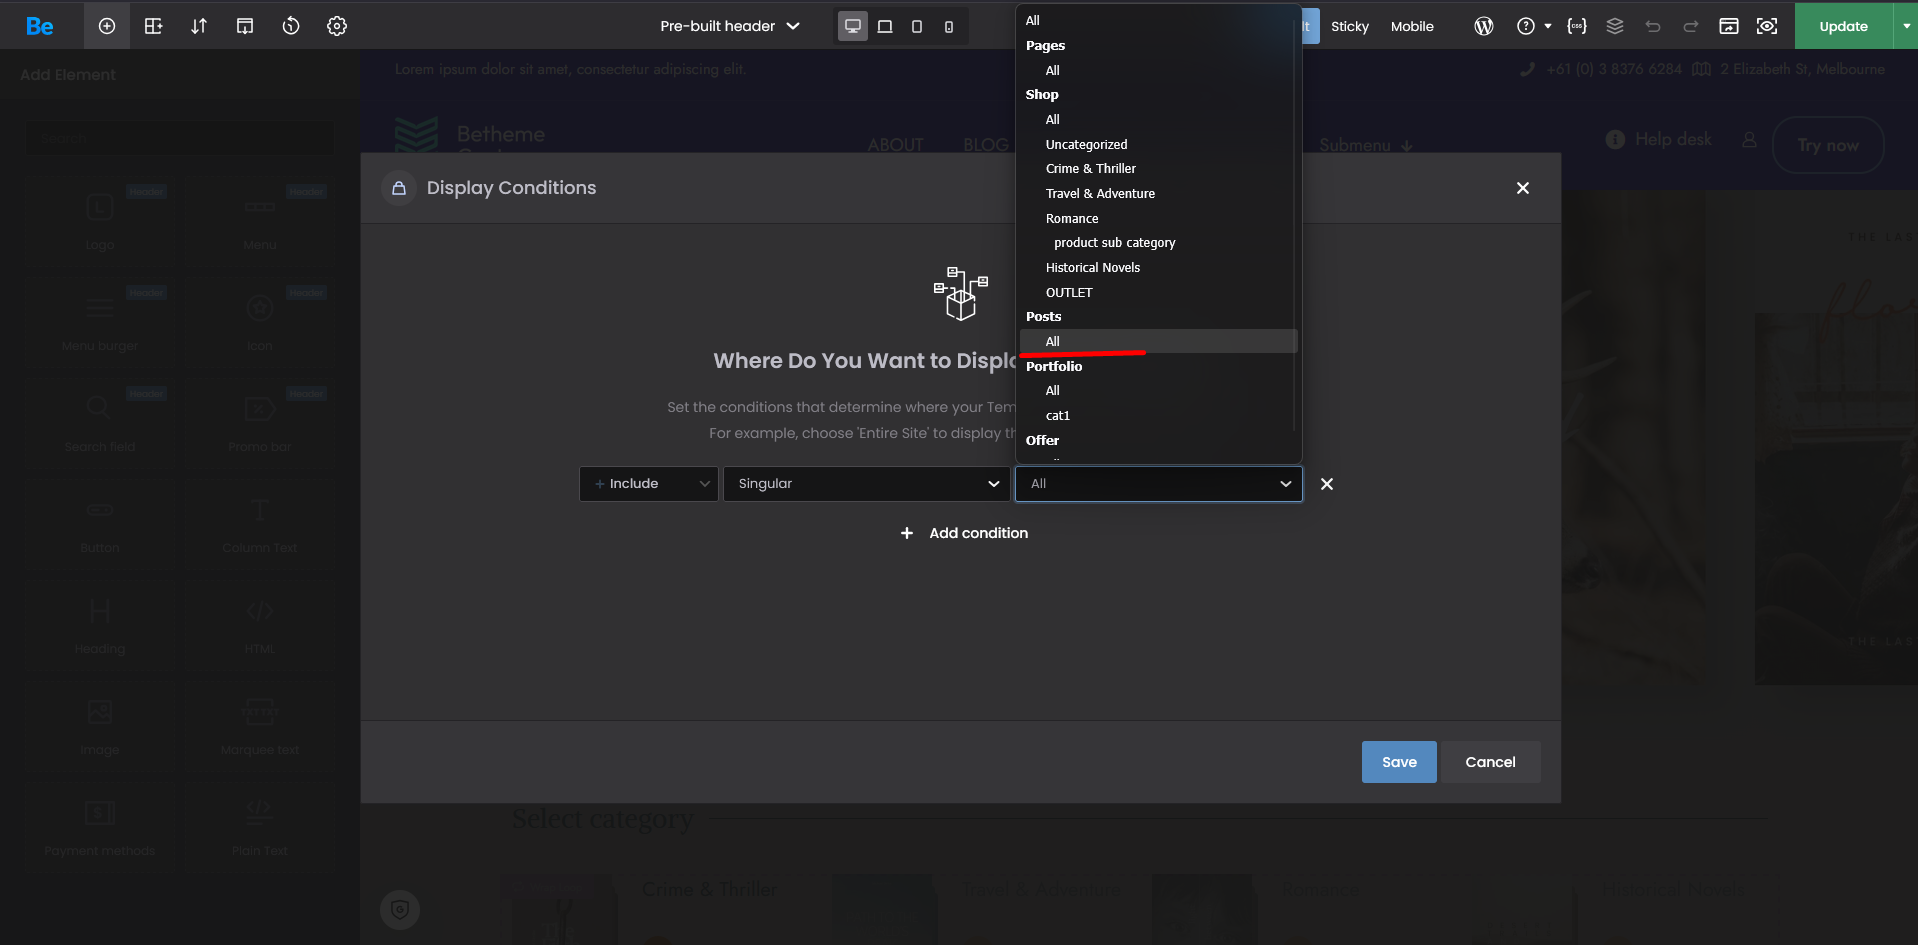Save the display conditions
Screen dimensions: 1918x945
pyautogui.click(x=1398, y=762)
